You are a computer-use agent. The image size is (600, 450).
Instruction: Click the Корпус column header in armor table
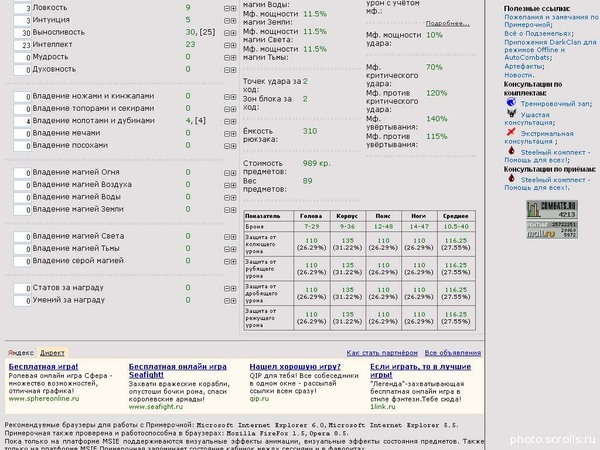(x=347, y=216)
